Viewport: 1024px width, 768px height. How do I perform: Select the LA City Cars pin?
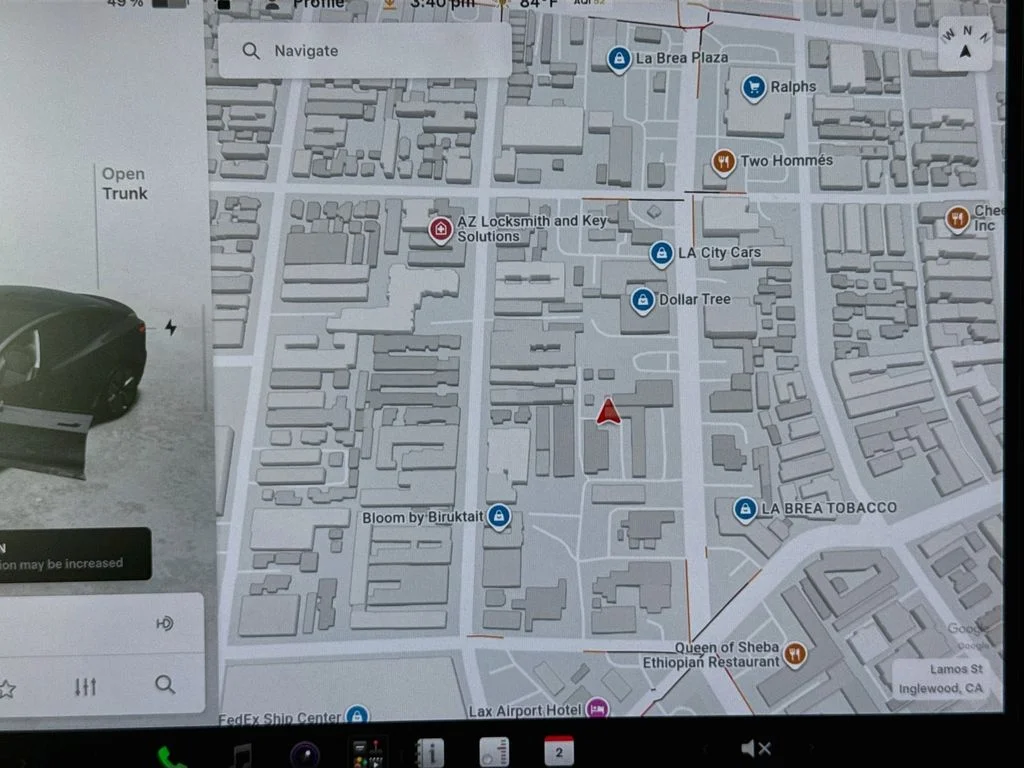(x=661, y=253)
